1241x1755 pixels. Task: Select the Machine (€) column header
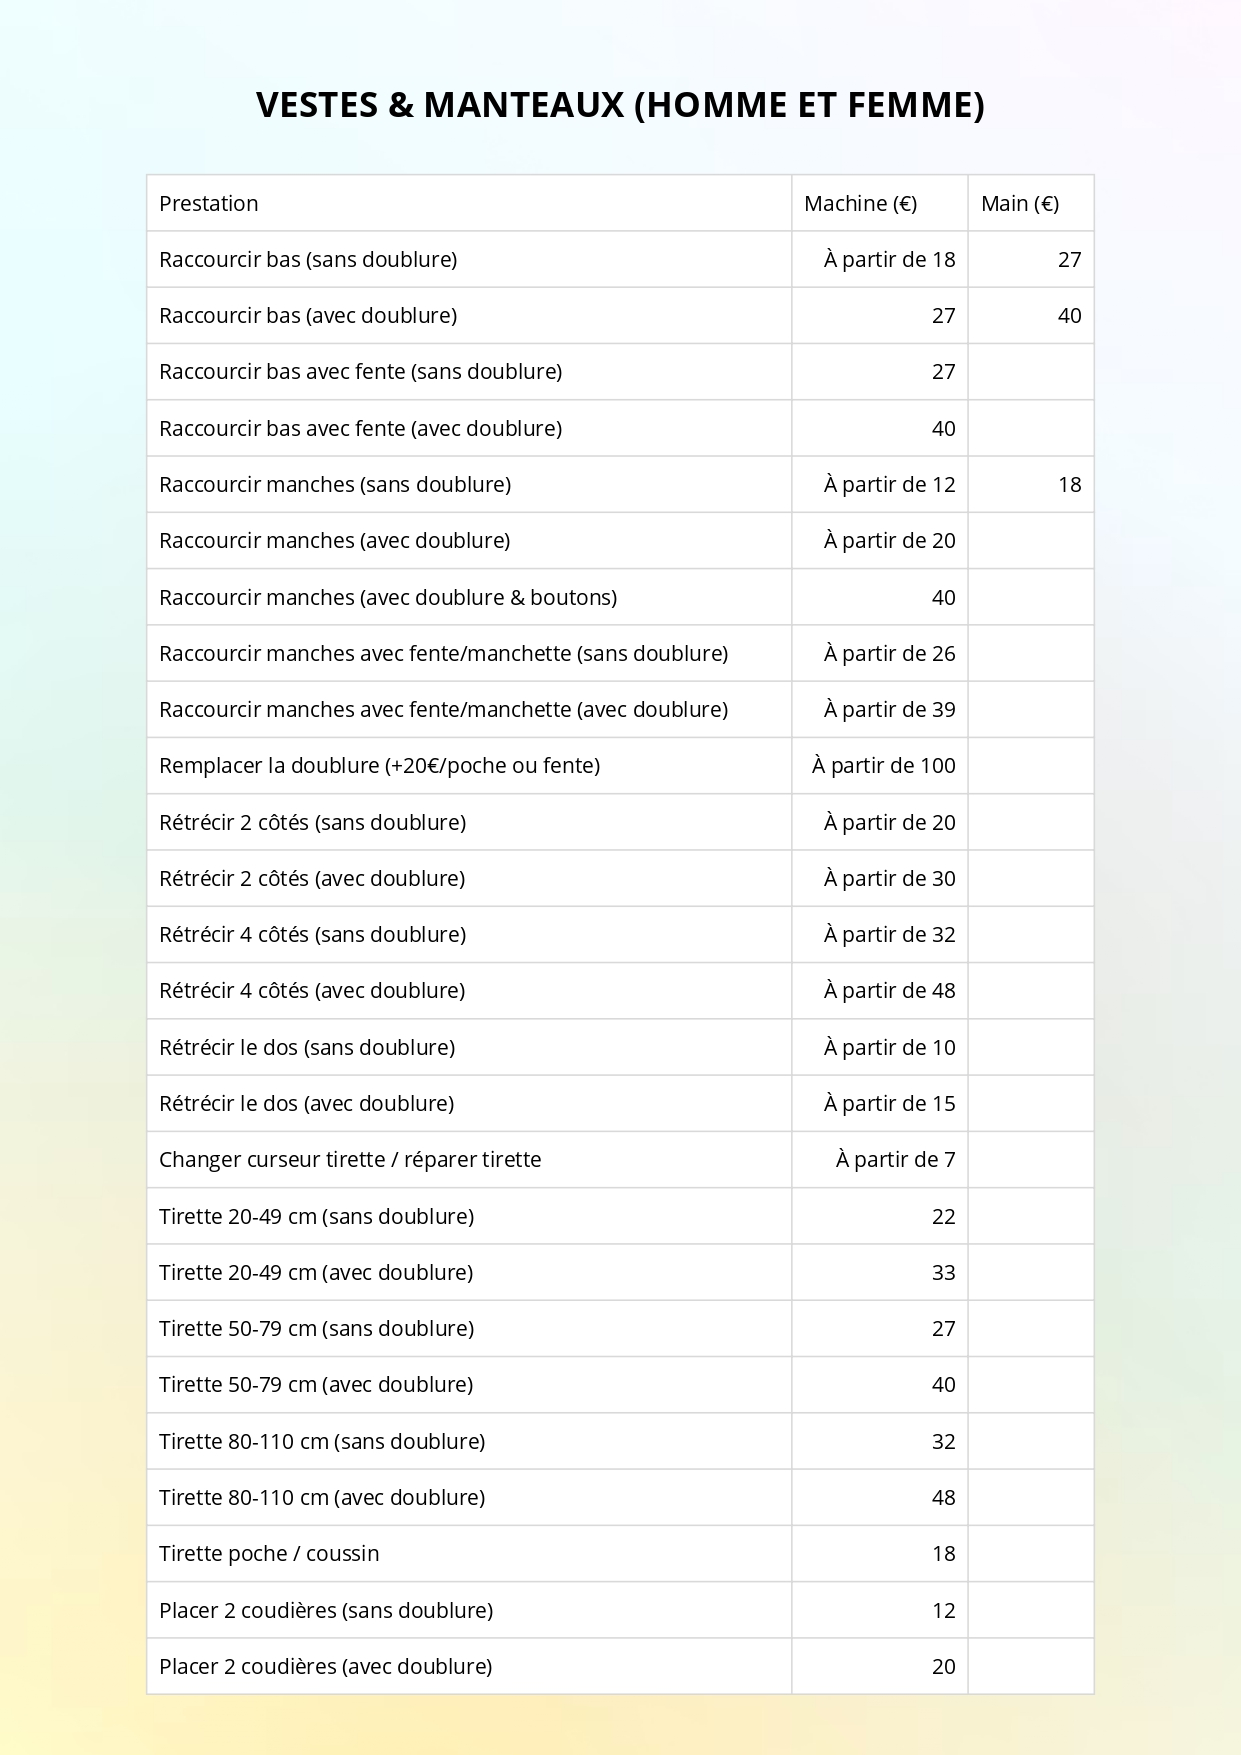pos(880,203)
